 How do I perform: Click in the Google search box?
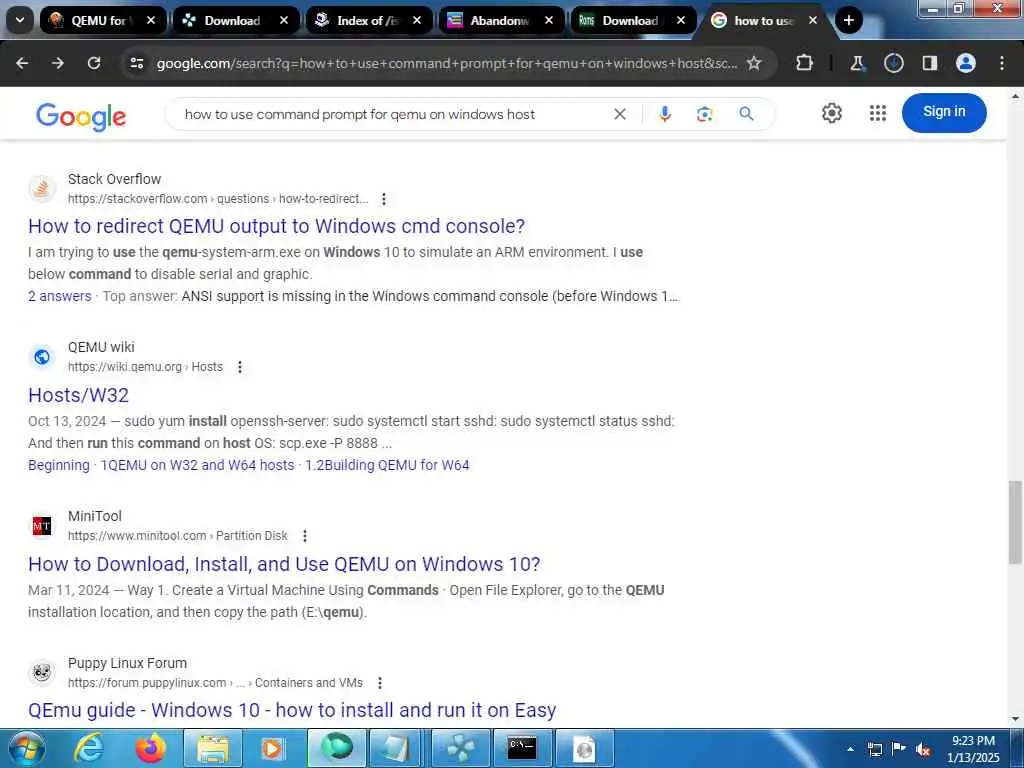pos(392,114)
